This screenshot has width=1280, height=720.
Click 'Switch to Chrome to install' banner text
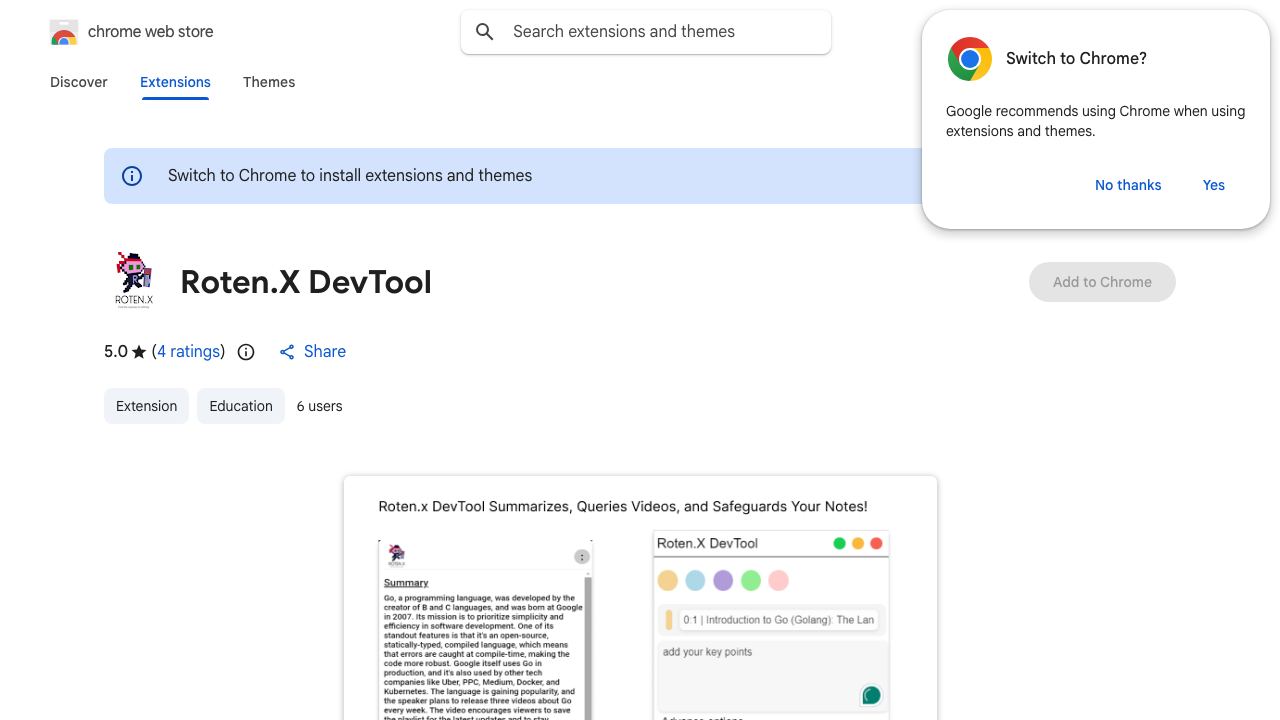click(350, 176)
